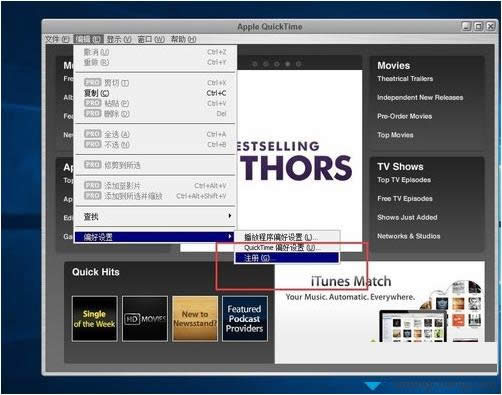Select QuickTime 偏好设置 entry

point(288,248)
